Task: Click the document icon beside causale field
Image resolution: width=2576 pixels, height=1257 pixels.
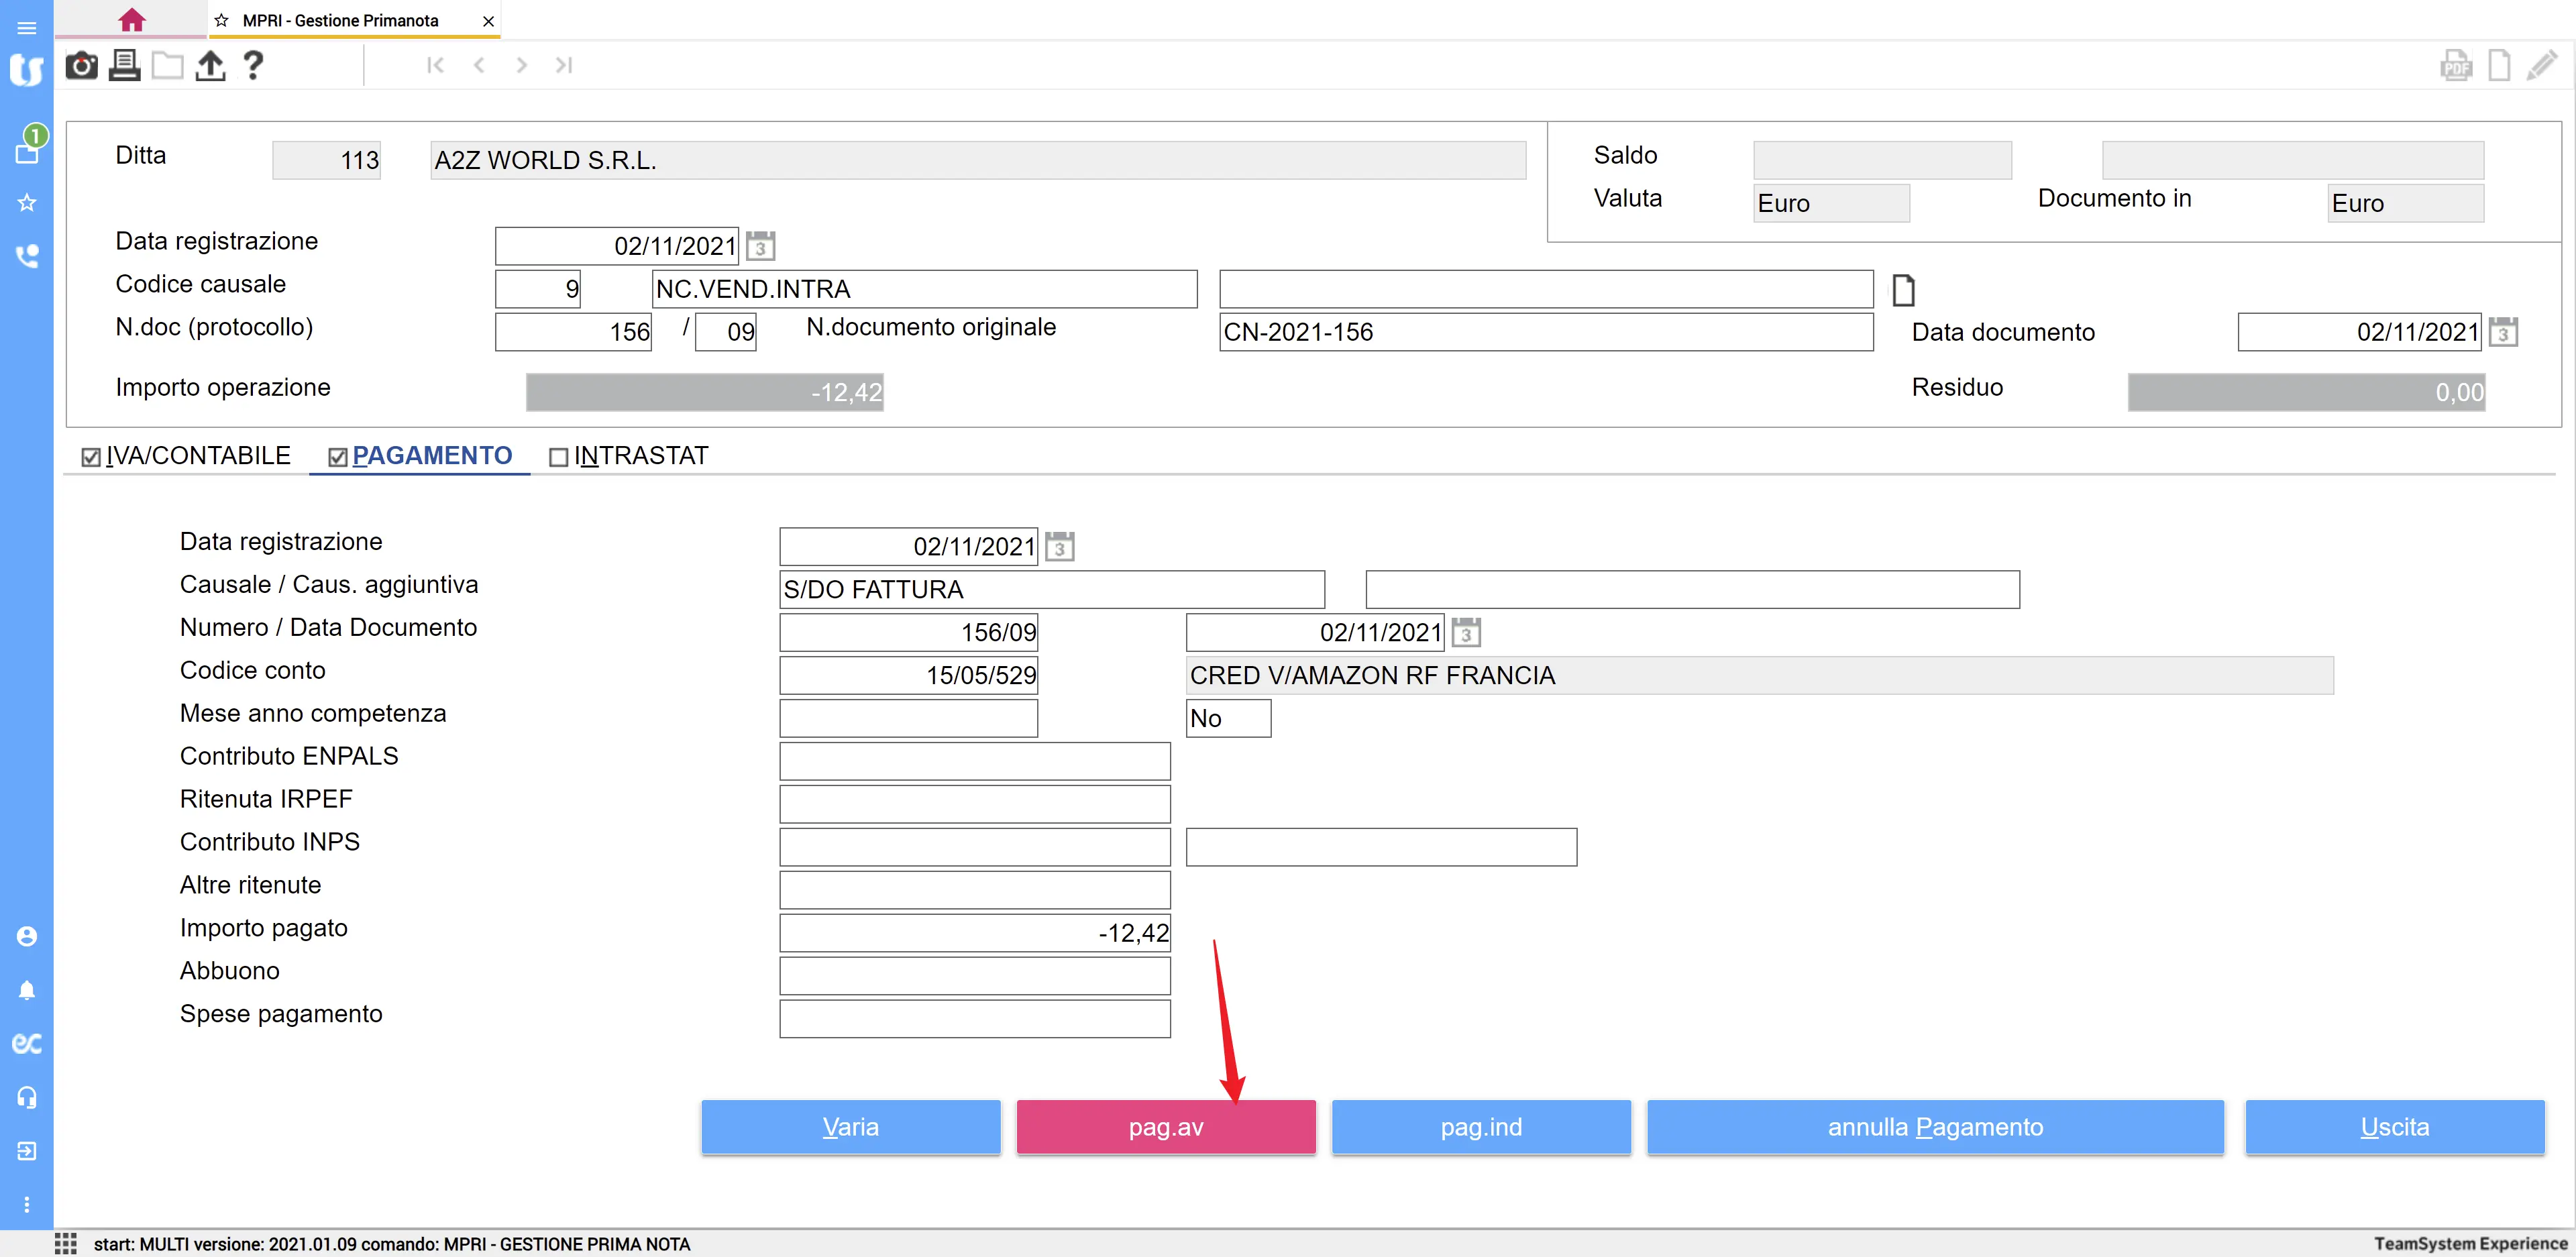Action: [1903, 290]
